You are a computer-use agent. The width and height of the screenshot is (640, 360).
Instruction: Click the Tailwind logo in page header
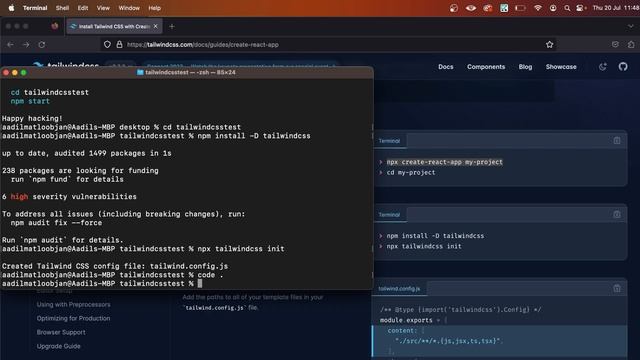point(66,66)
